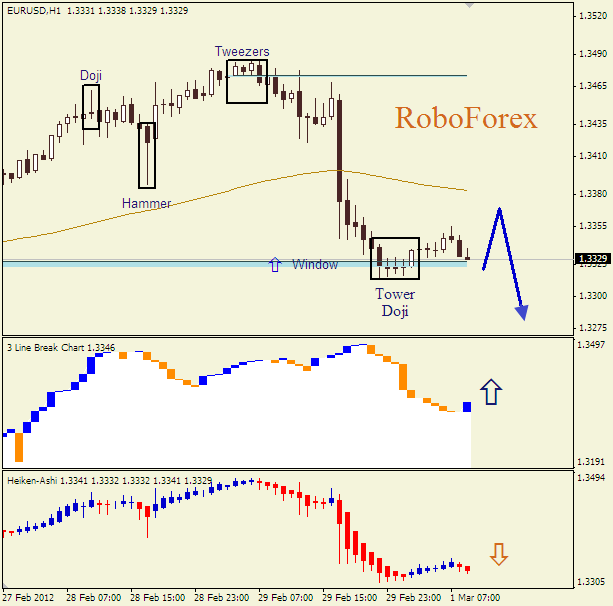Click the RoboForex watermark text
This screenshot has width=613, height=606.
coord(466,118)
